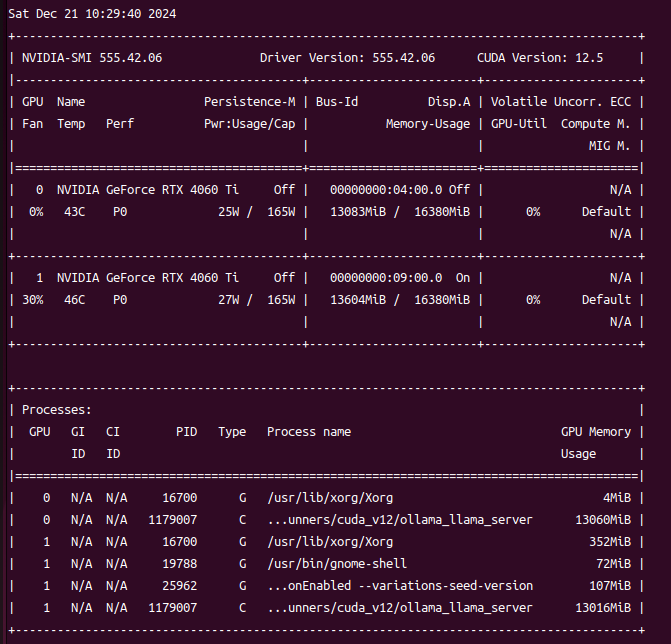The width and height of the screenshot is (671, 644).
Task: Click the Memory-Usage column header
Action: point(427,124)
